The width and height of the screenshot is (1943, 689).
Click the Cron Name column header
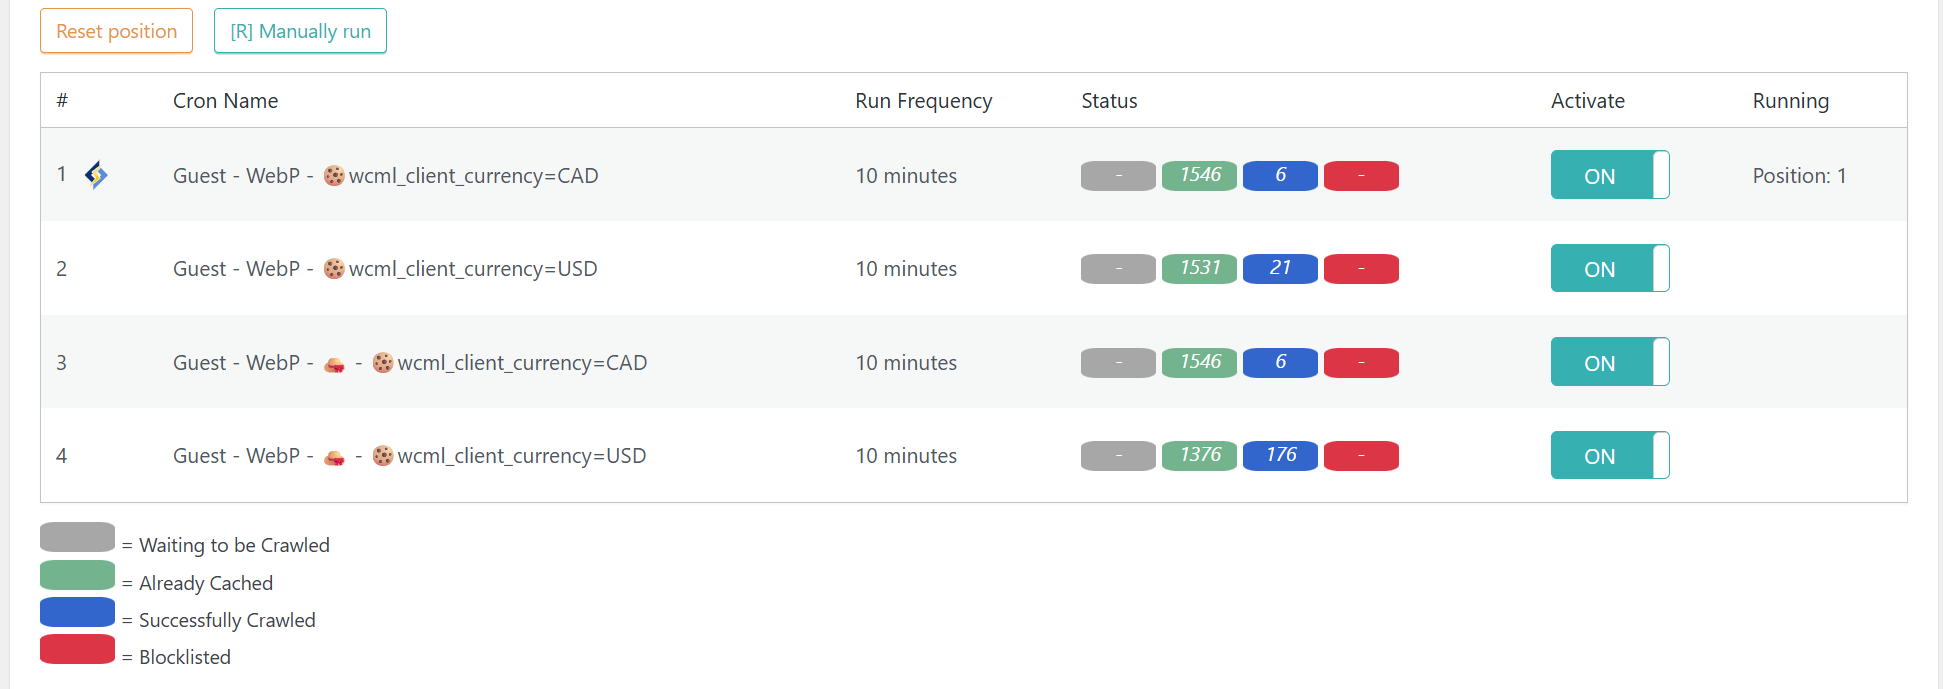tap(225, 101)
